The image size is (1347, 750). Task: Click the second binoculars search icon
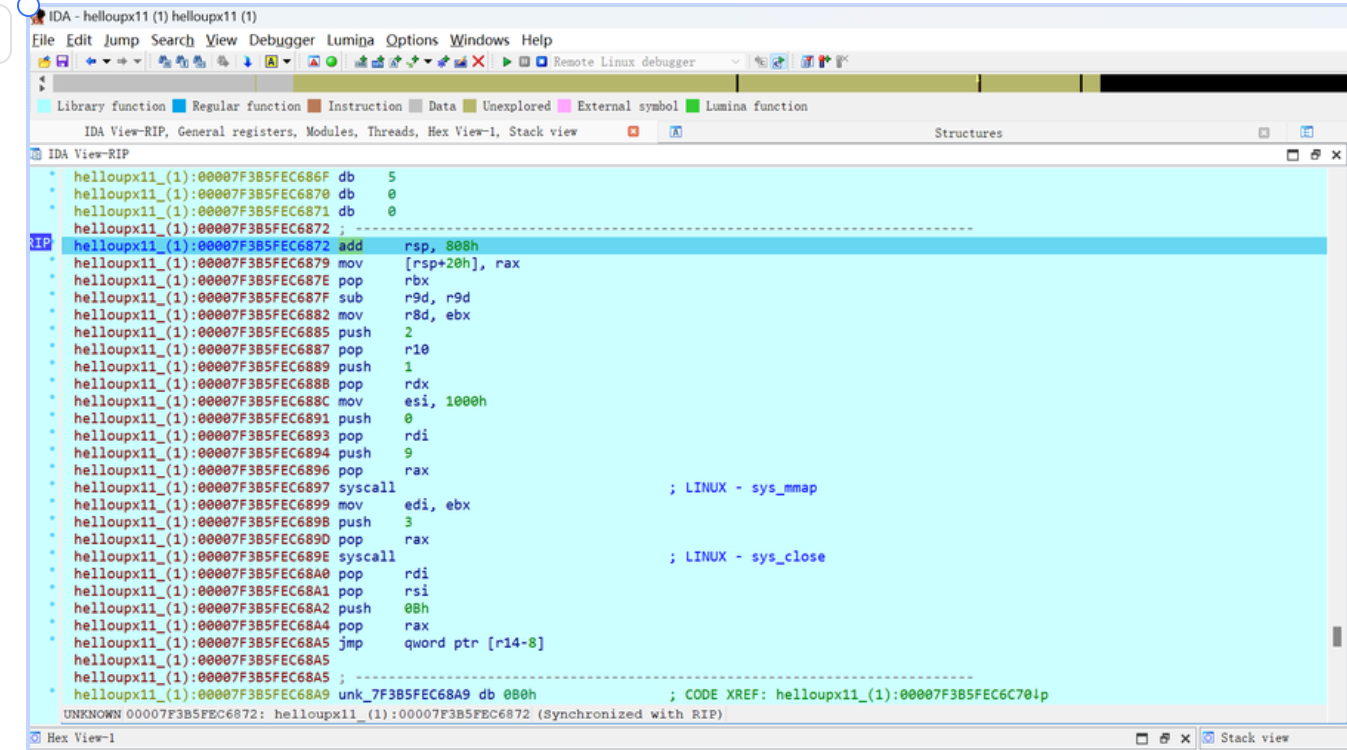182,62
